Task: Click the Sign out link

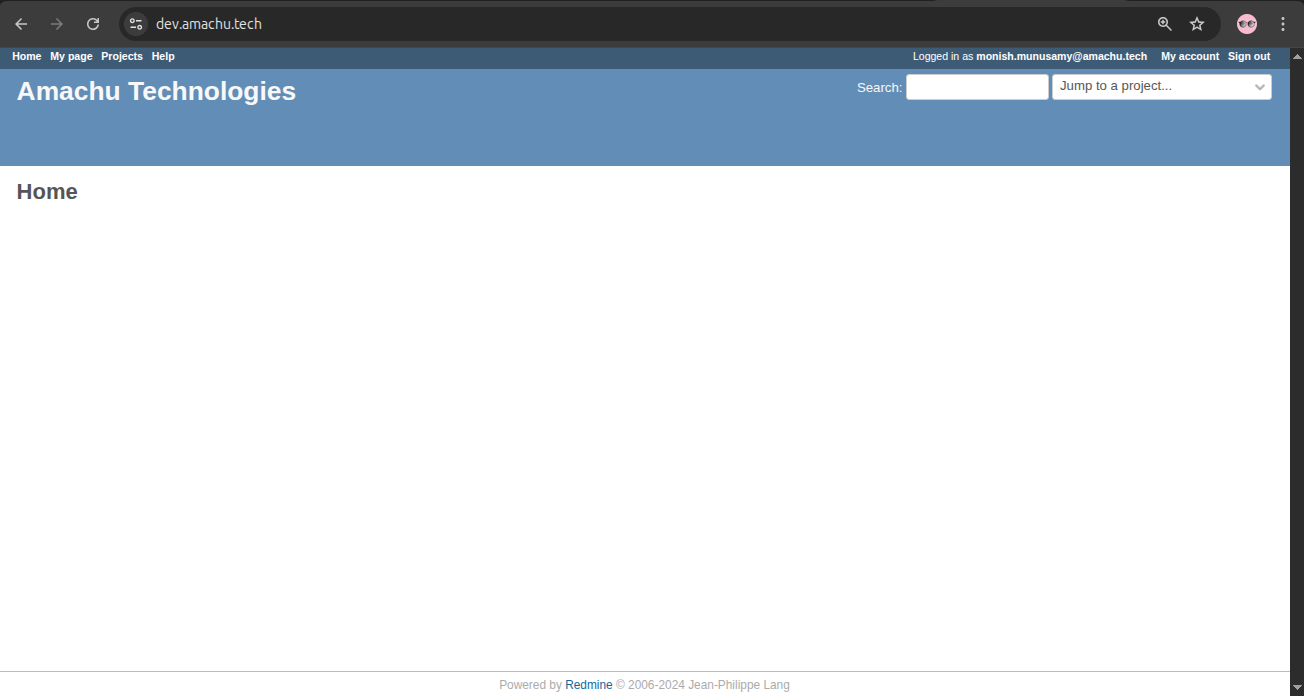Action: click(1249, 57)
